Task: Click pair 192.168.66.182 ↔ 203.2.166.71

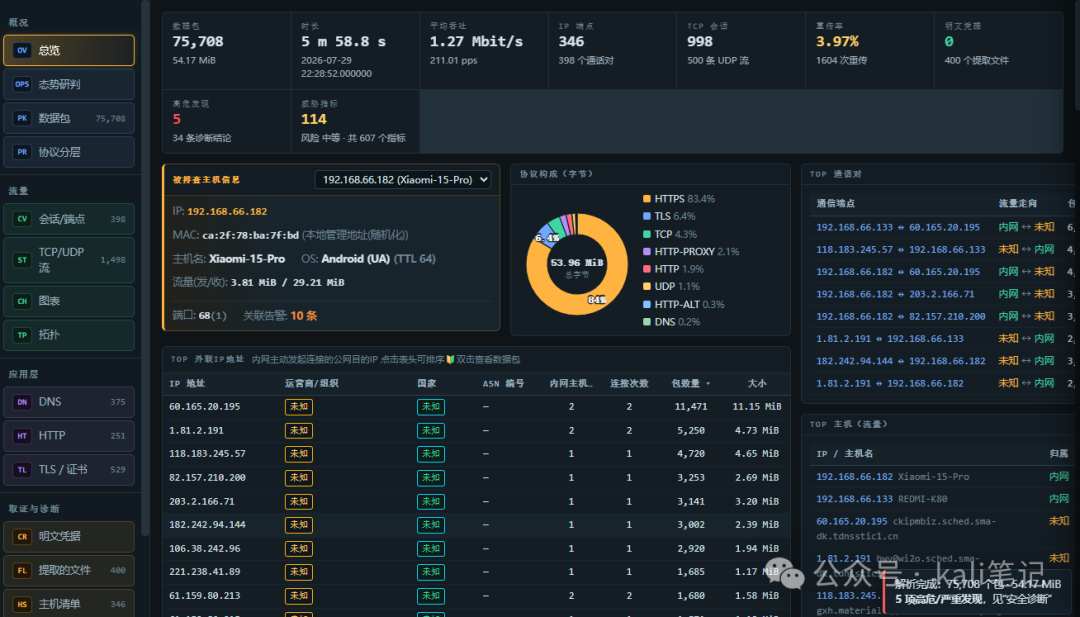Action: [x=895, y=294]
